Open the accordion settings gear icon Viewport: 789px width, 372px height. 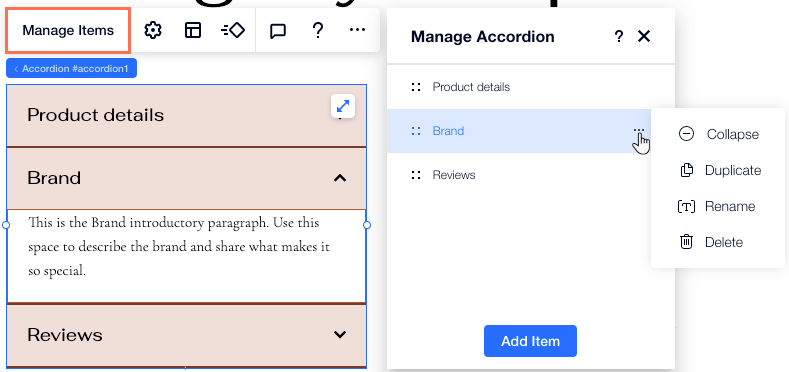point(152,30)
